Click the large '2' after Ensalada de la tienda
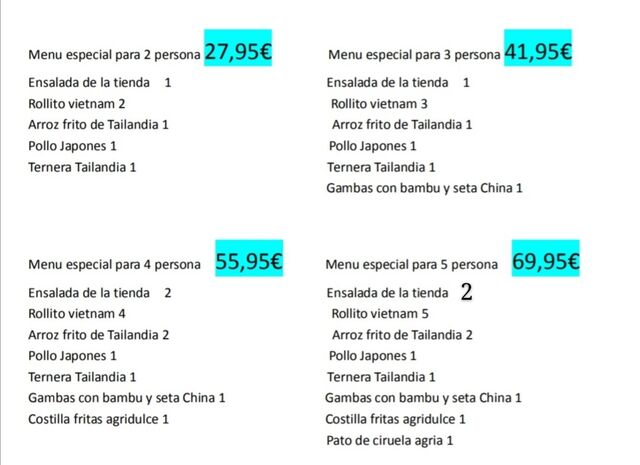The image size is (640, 465). (x=466, y=293)
